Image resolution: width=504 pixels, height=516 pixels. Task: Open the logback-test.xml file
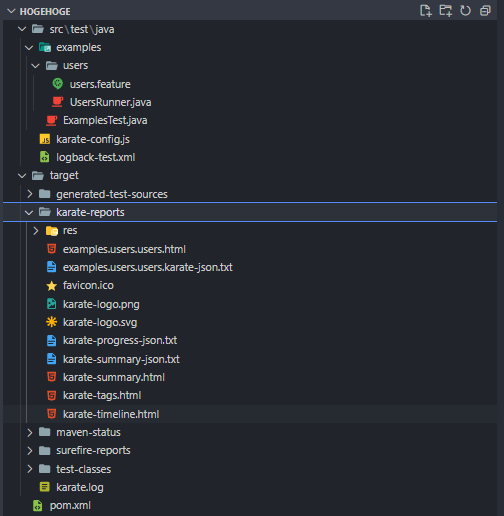click(95, 157)
